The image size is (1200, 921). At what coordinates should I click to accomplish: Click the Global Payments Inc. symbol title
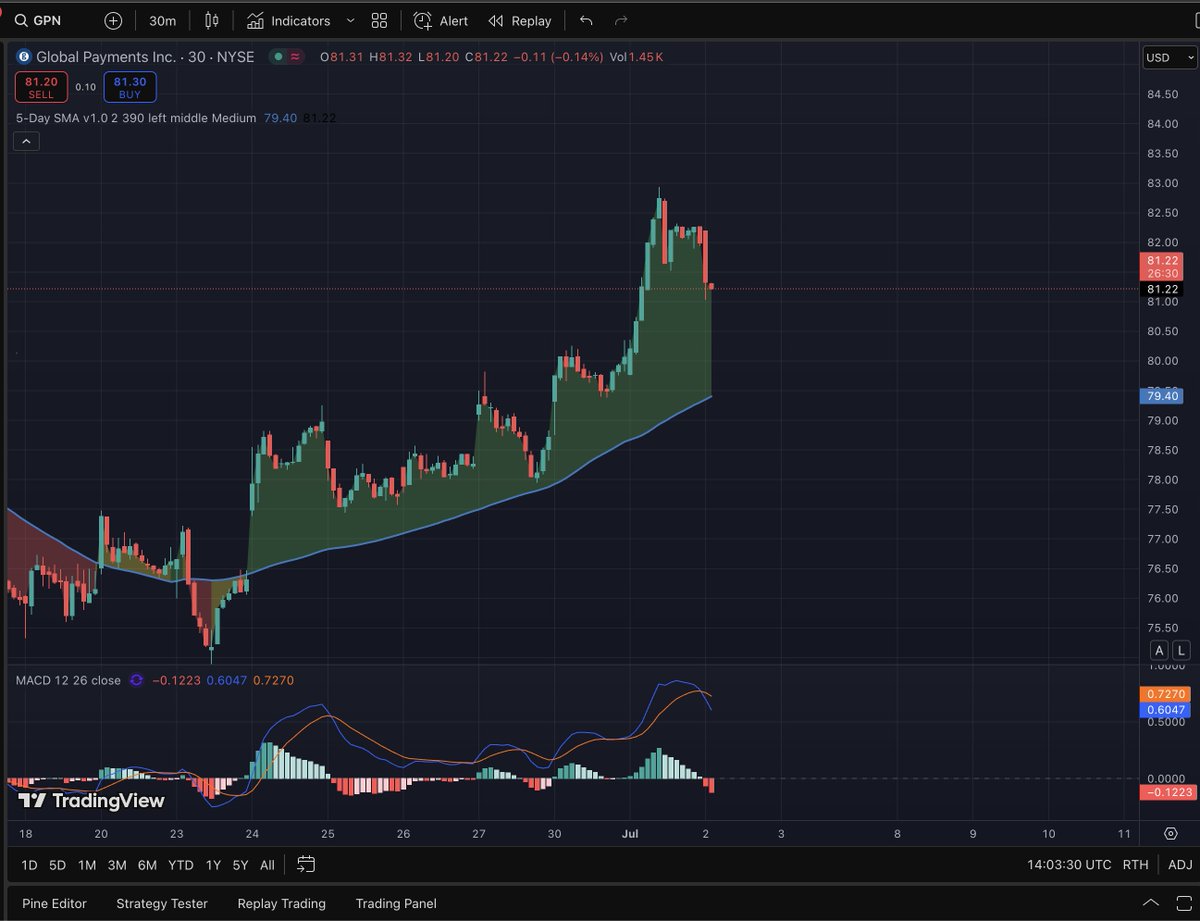[146, 57]
